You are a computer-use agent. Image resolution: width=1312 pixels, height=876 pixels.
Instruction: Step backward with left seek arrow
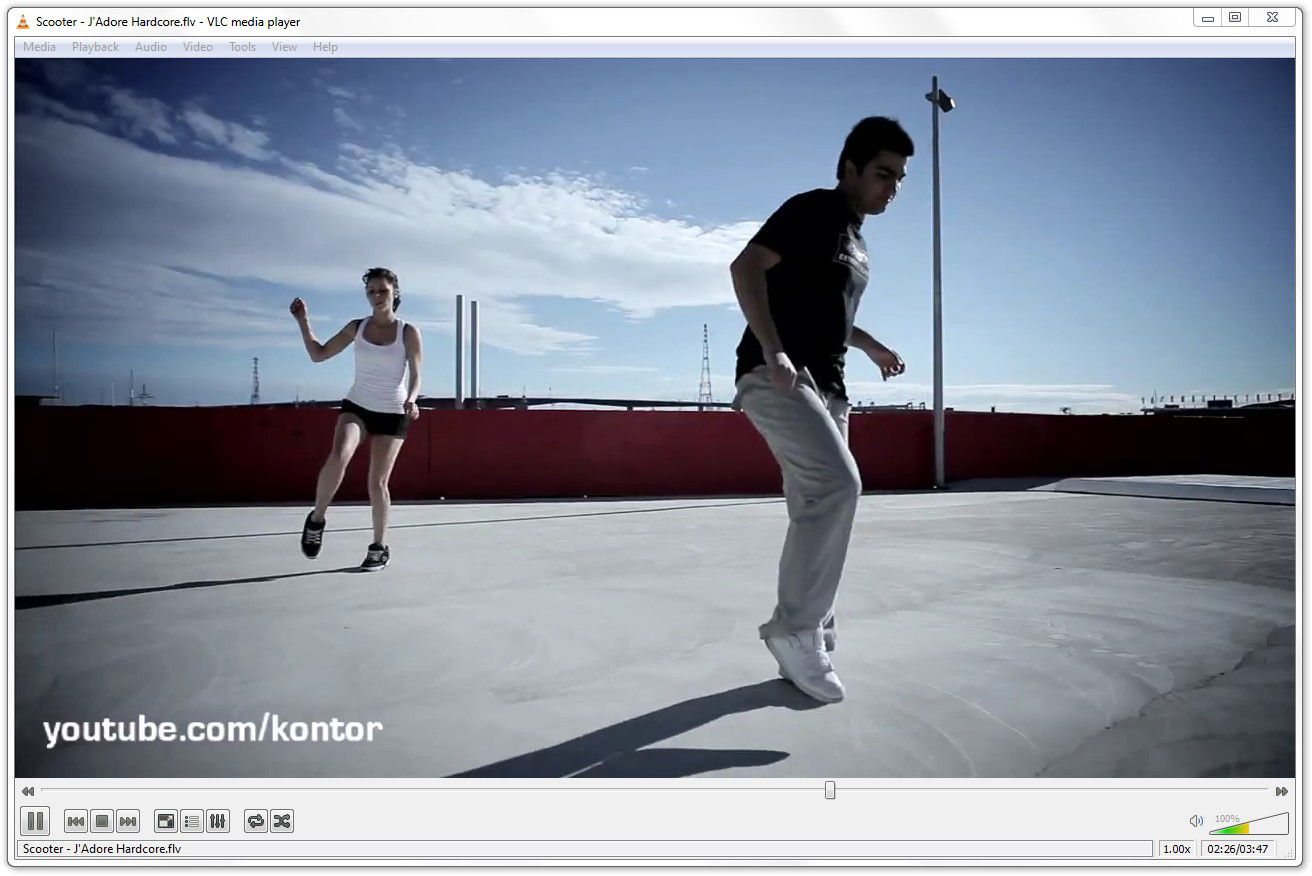(28, 791)
